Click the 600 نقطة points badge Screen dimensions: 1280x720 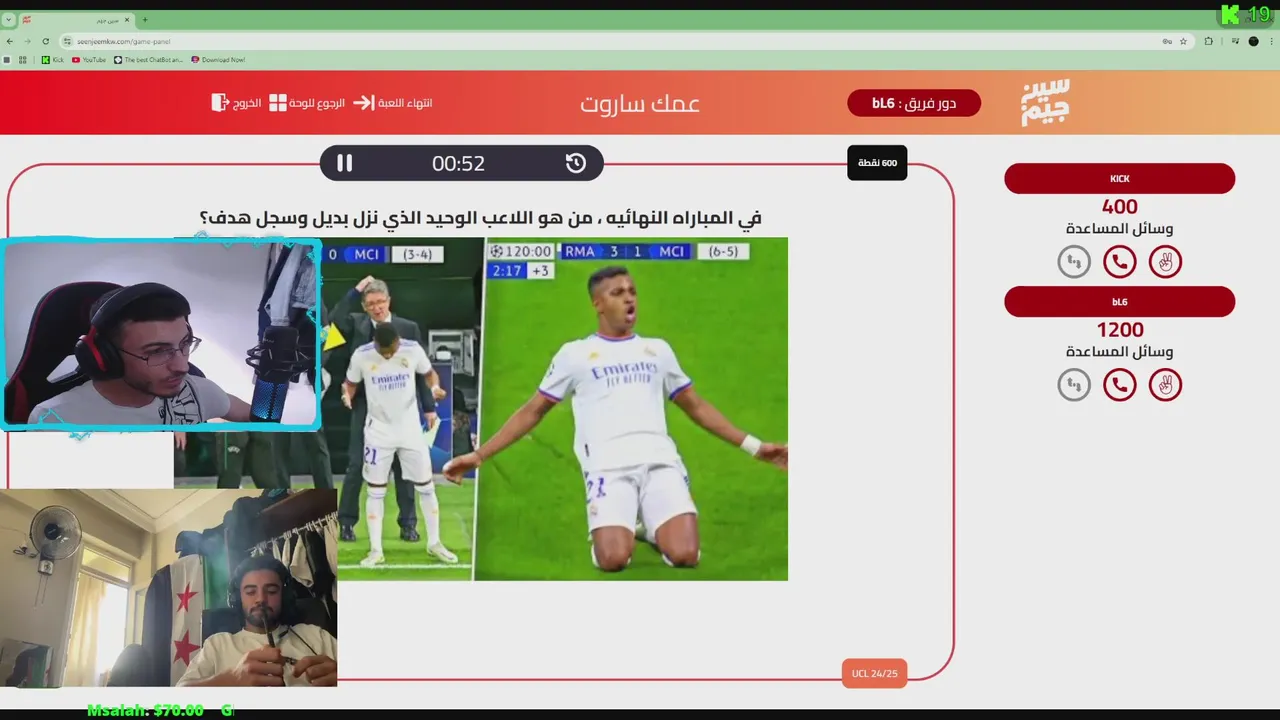pos(877,163)
